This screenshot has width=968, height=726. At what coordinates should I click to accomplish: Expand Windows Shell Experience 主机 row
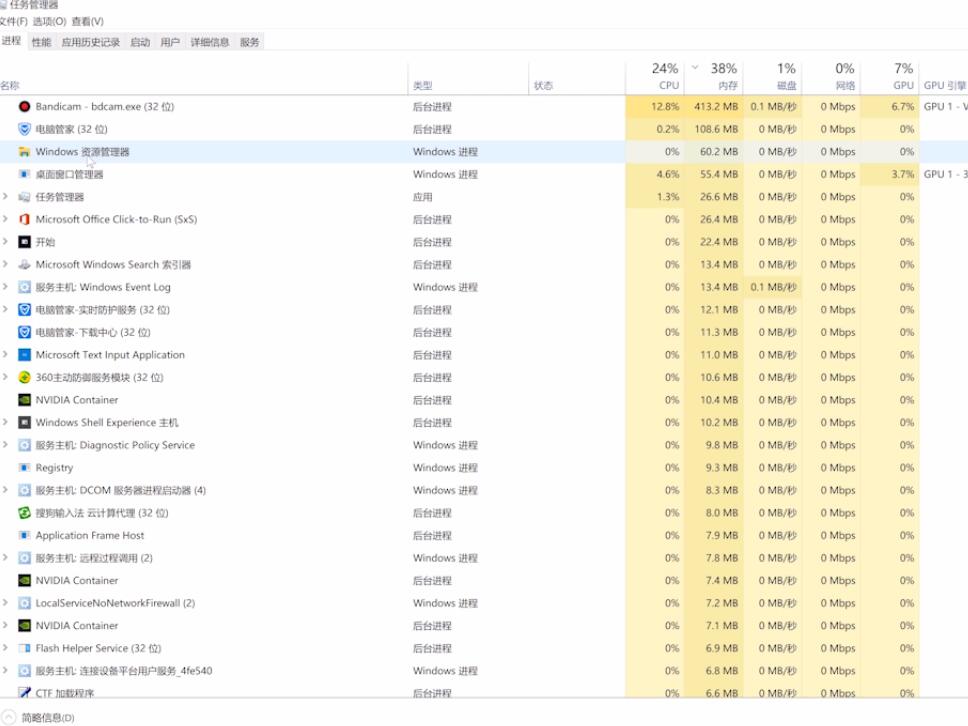pos(6,422)
